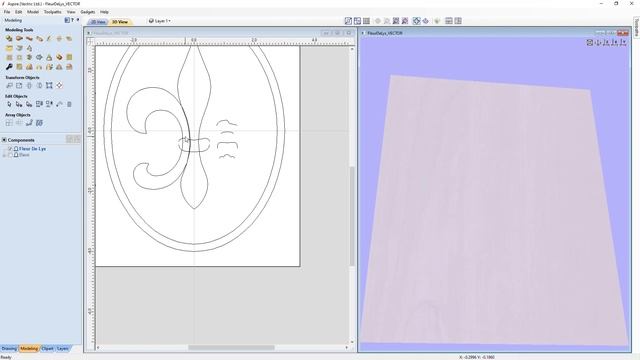Select the Base component name
This screenshot has height=360, width=640.
24,155
